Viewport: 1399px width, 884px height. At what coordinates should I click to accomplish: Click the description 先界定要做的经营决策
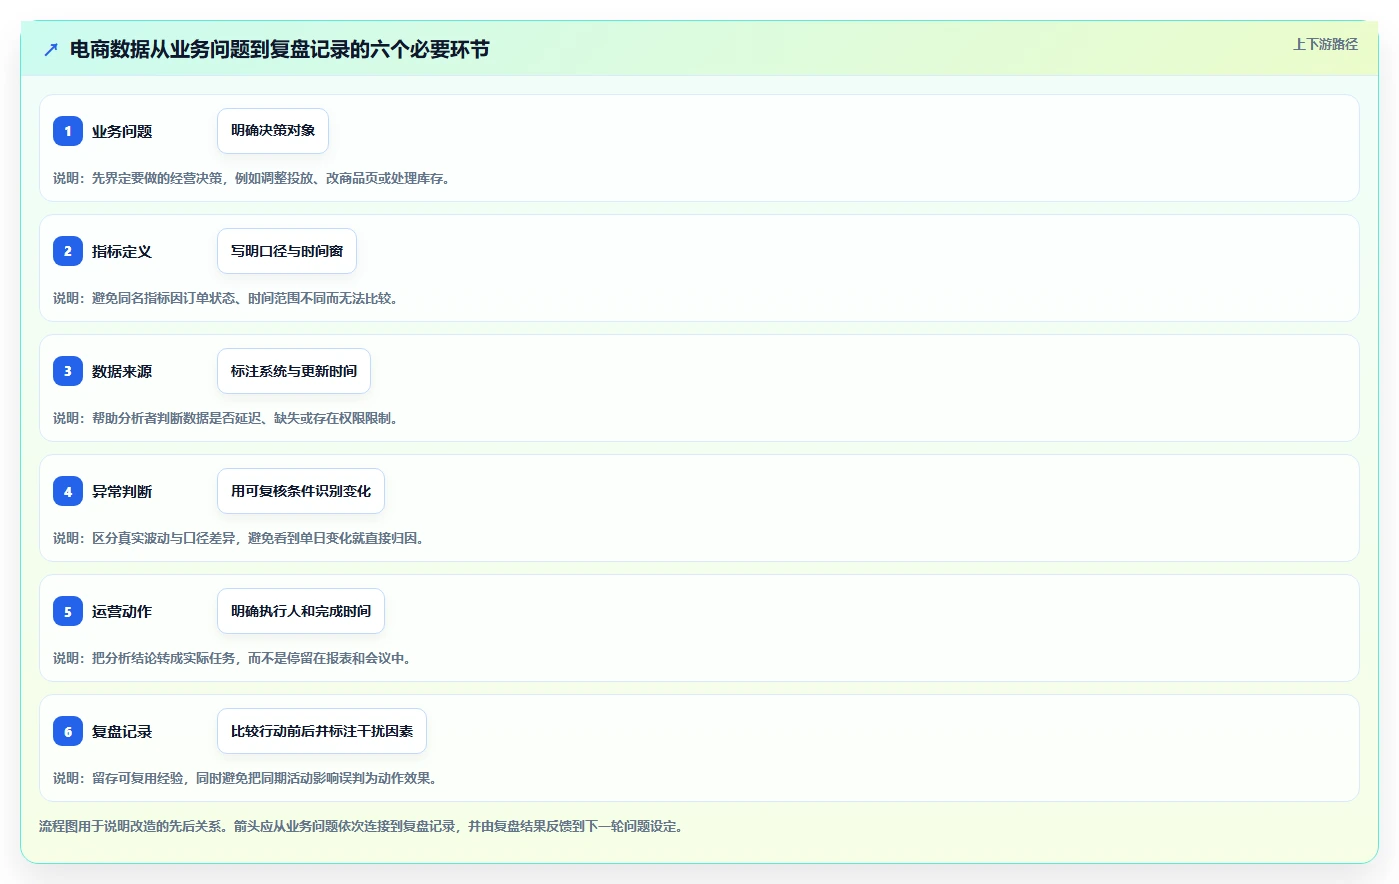click(x=254, y=178)
